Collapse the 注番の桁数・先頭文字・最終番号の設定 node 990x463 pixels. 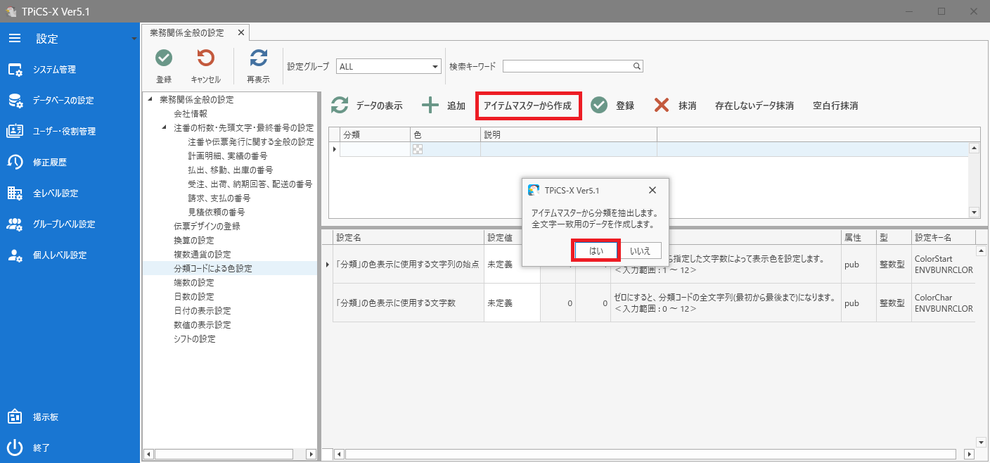pos(165,128)
